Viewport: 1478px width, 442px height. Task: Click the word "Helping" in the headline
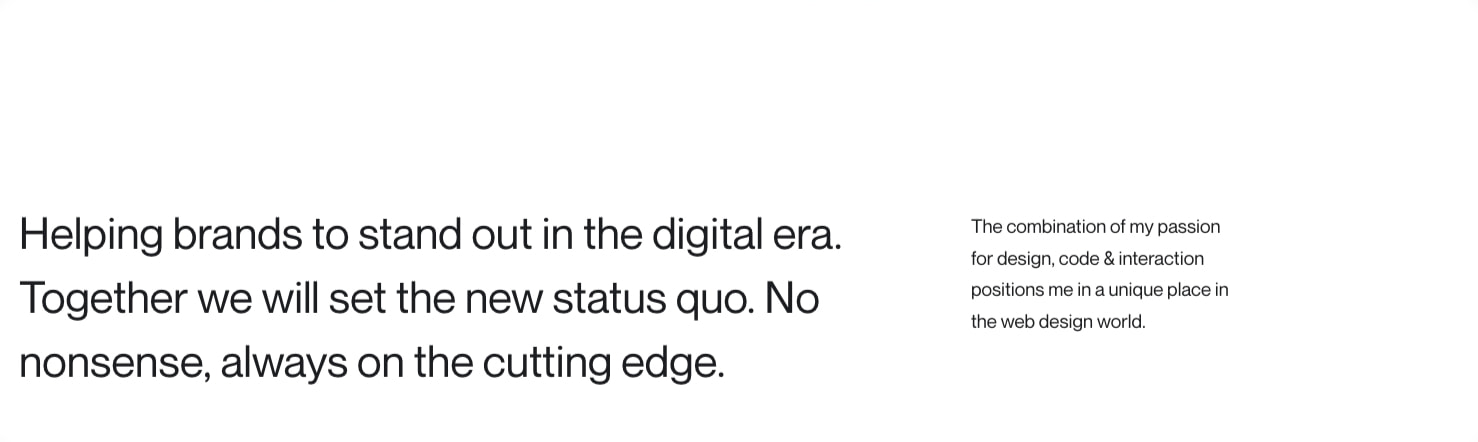91,236
